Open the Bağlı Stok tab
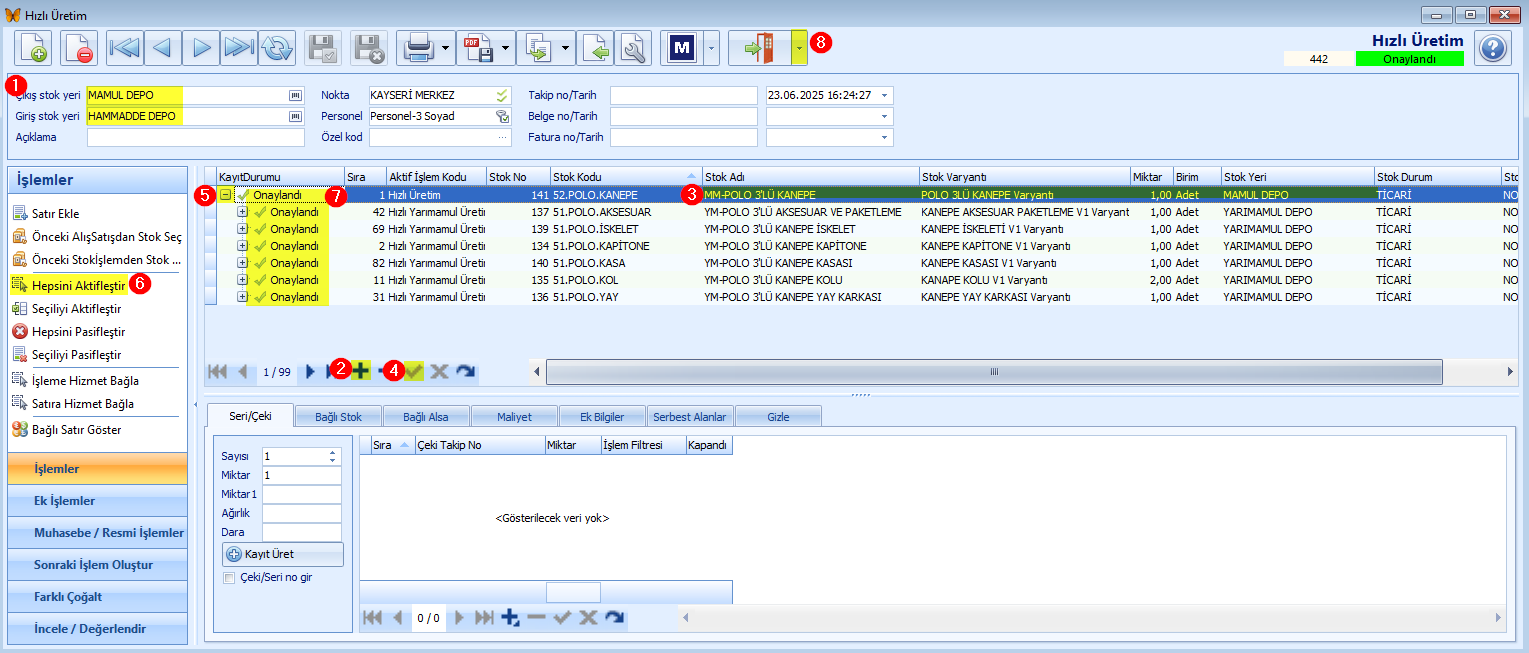 point(338,416)
